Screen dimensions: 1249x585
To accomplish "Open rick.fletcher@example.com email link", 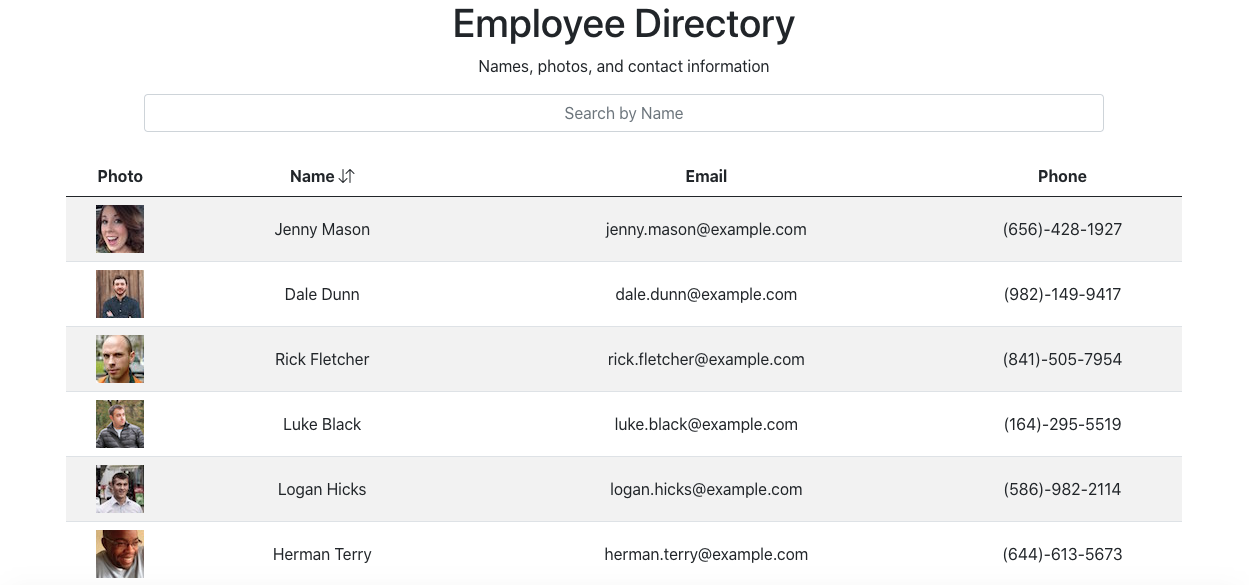I will tap(706, 359).
